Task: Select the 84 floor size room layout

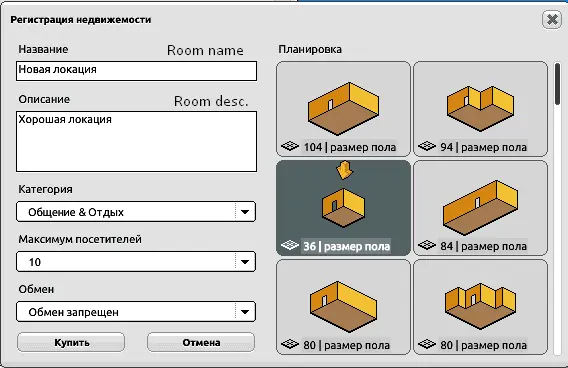Action: point(480,208)
